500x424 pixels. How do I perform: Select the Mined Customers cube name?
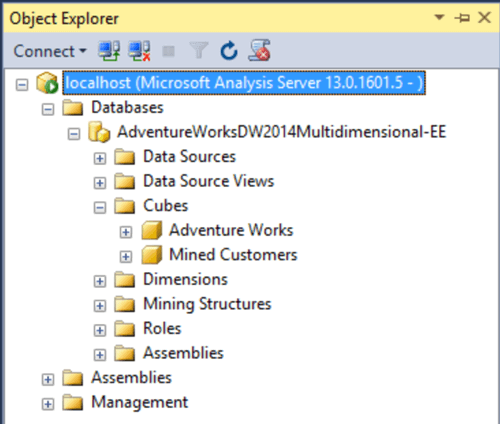coord(233,255)
